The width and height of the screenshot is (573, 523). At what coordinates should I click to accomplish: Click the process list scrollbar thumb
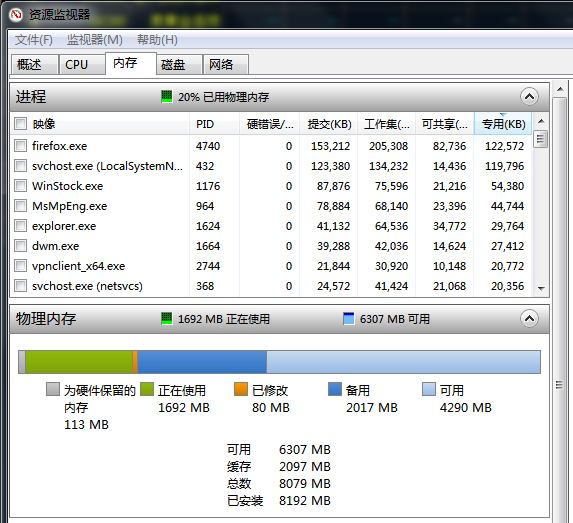(x=541, y=139)
